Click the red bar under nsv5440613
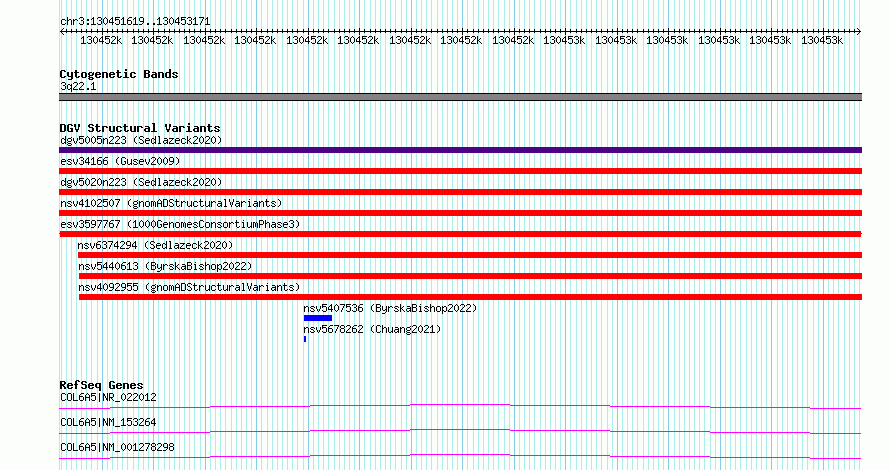The height and width of the screenshot is (470, 890). tap(470, 276)
